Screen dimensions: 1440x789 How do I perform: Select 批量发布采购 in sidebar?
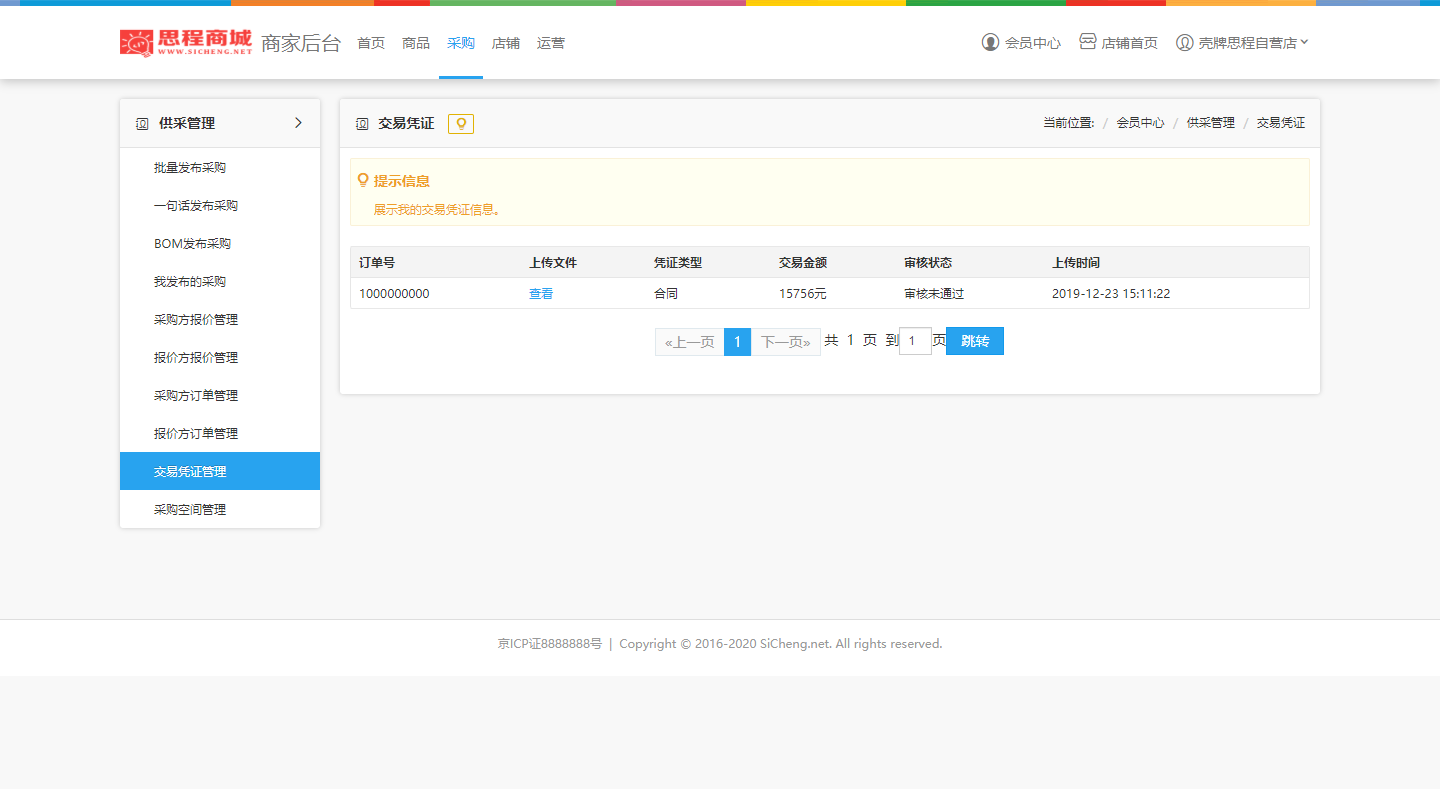(220, 167)
